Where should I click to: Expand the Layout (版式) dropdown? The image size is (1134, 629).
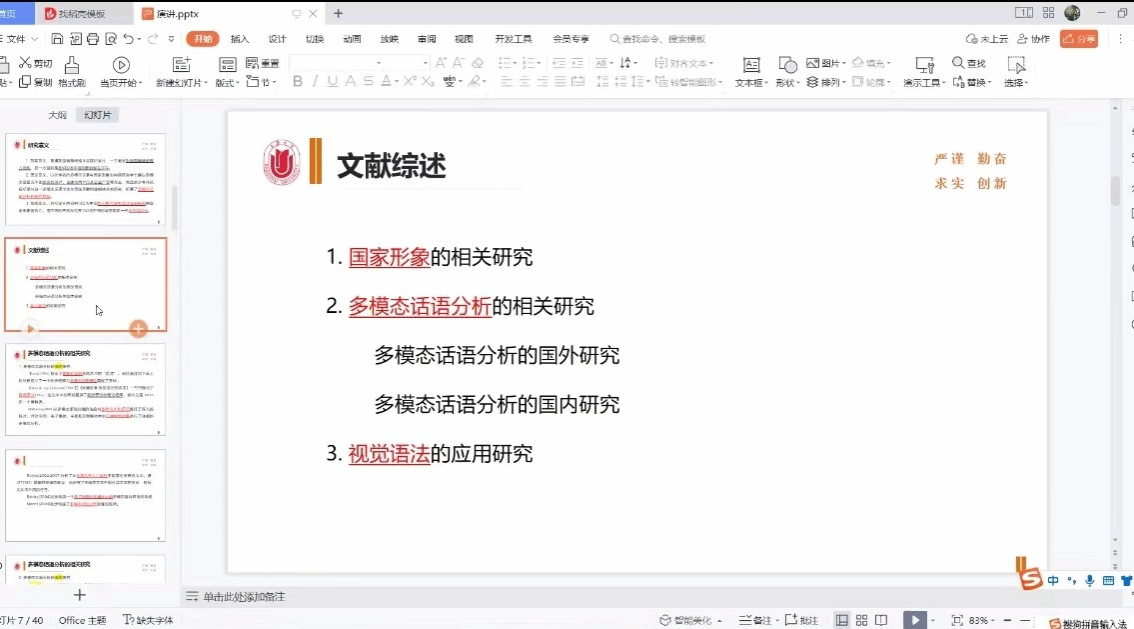point(228,83)
